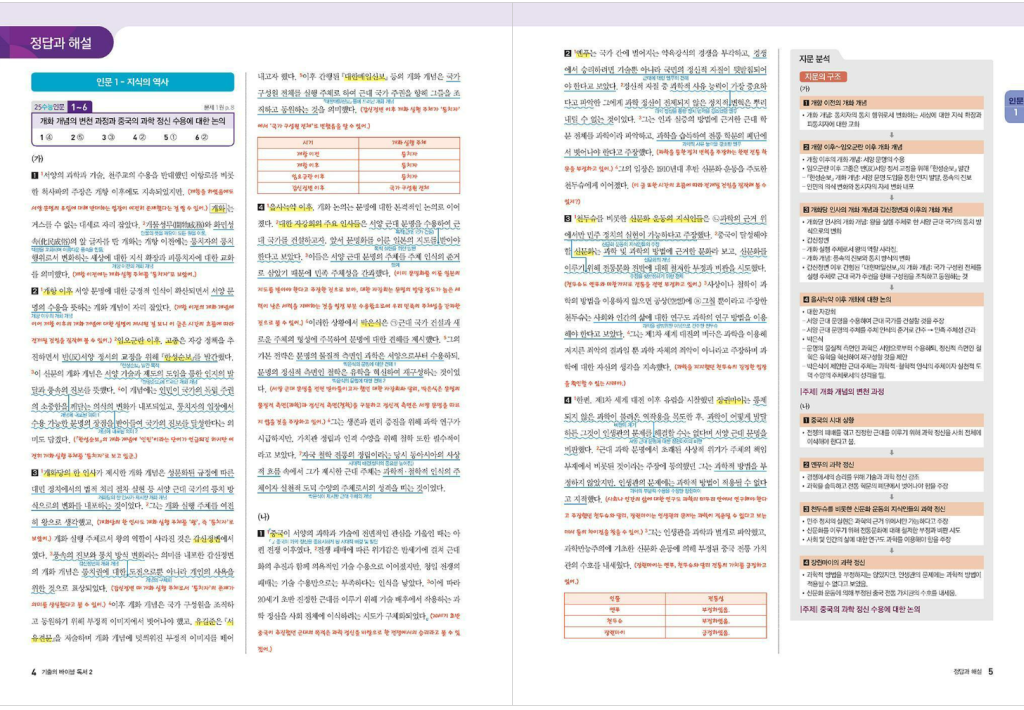Click the '지문 분석' panel heading
This screenshot has width=1024, height=710.
[x=814, y=59]
